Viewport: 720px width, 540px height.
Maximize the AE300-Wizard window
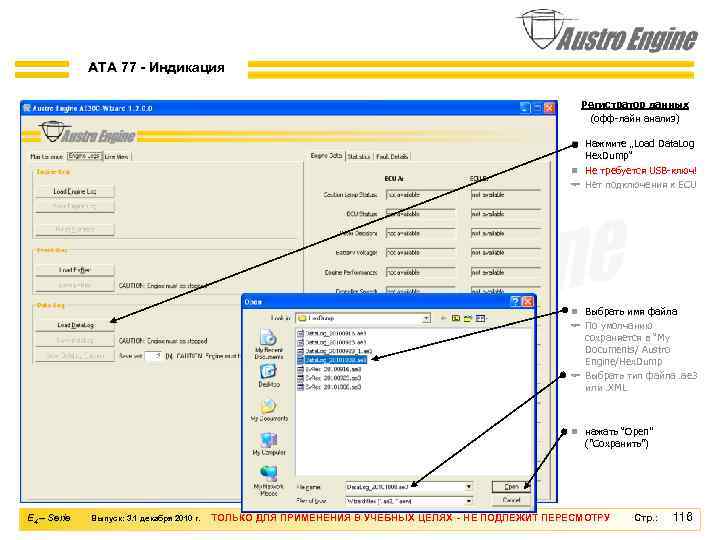coord(537,108)
